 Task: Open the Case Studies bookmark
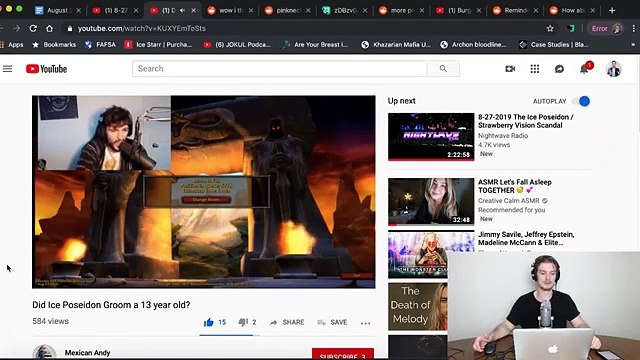[554, 44]
